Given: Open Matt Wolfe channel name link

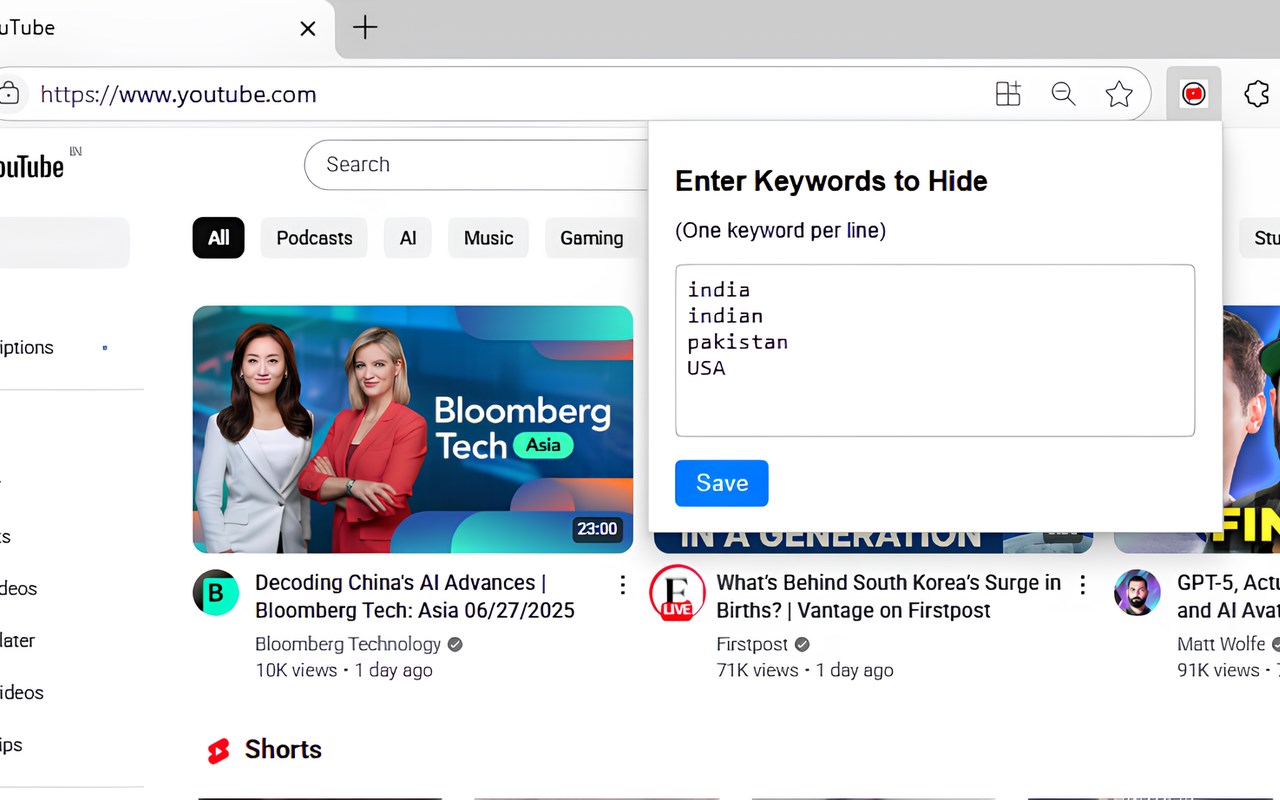Looking at the screenshot, I should coord(1221,644).
